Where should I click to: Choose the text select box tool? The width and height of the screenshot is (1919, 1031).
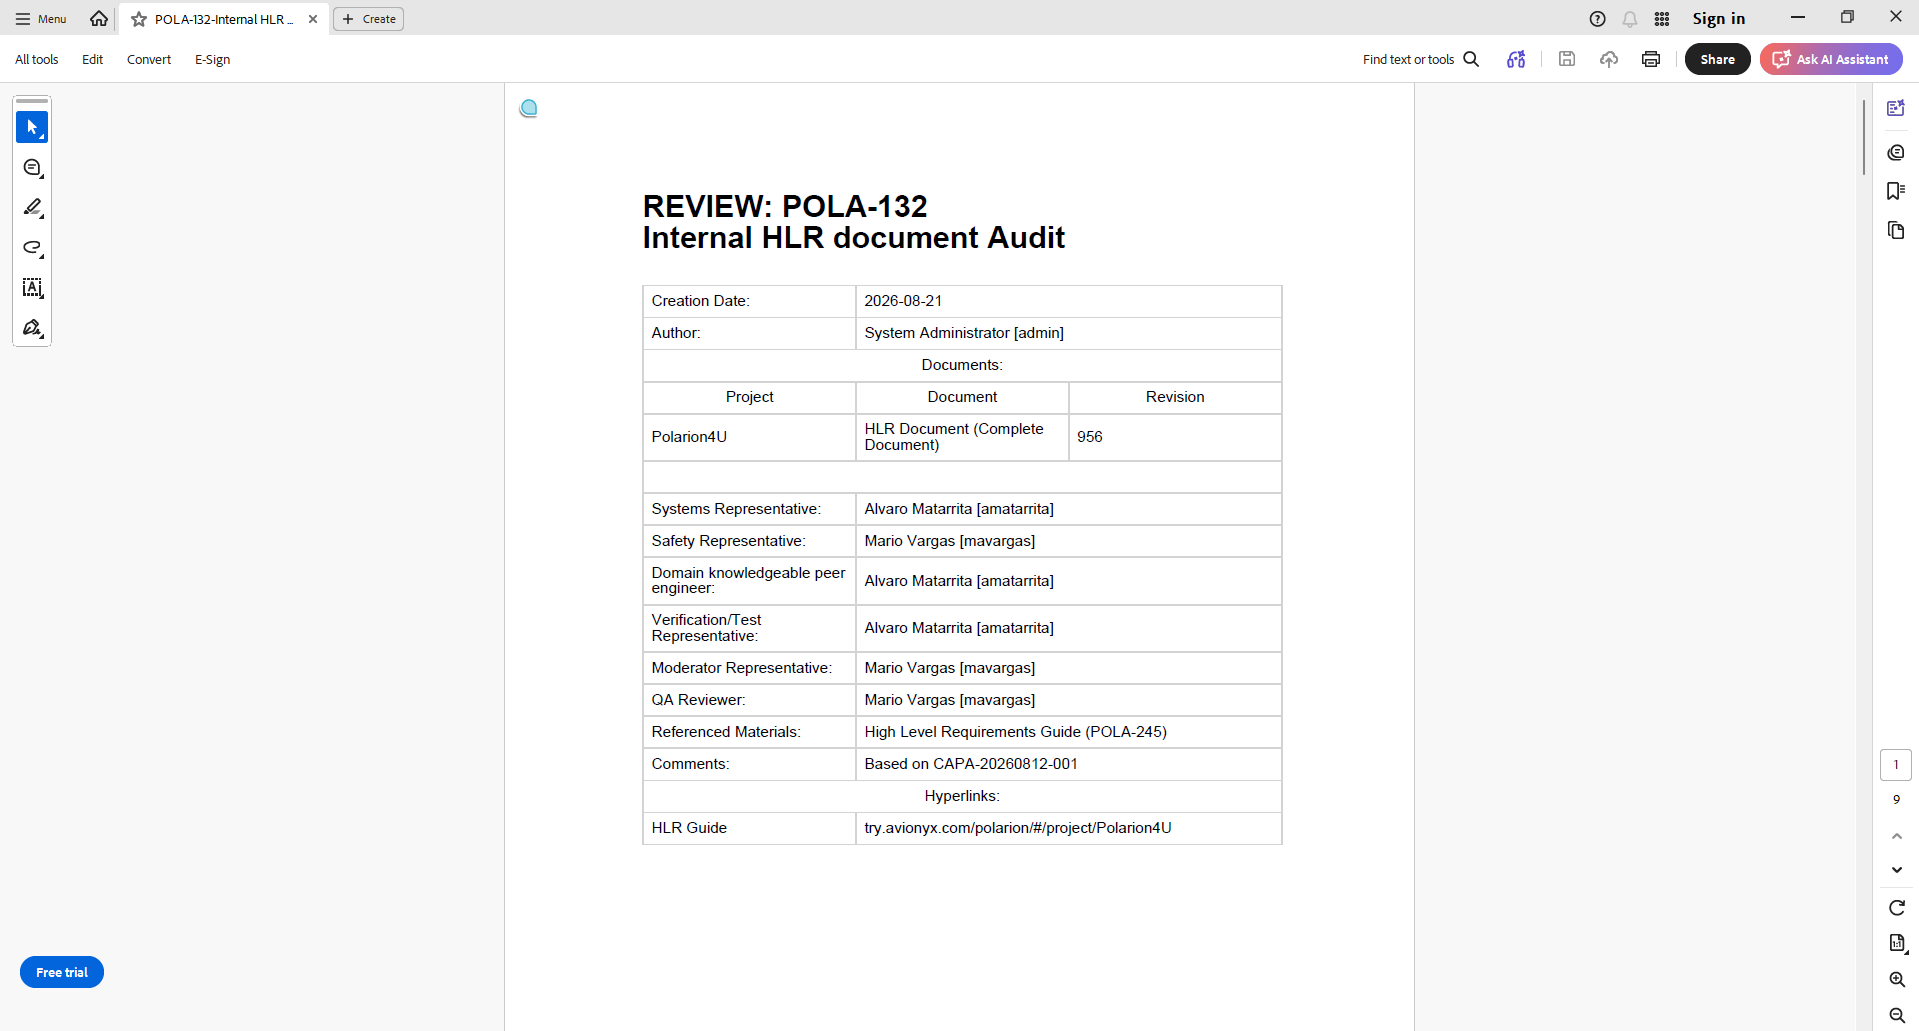click(x=32, y=288)
